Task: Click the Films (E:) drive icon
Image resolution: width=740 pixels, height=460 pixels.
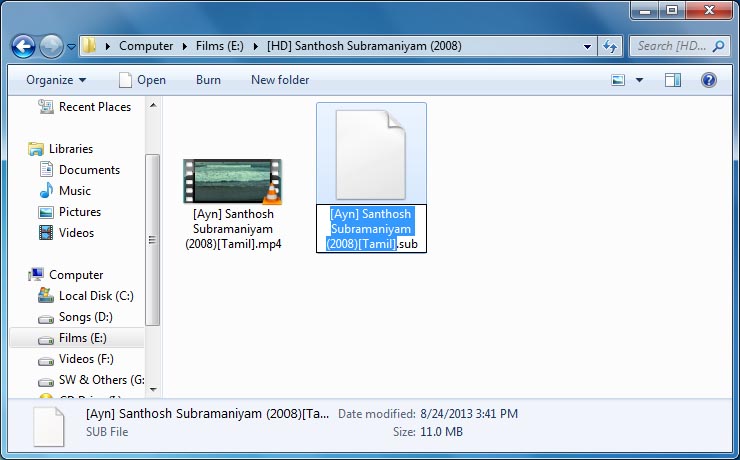Action: pos(46,340)
